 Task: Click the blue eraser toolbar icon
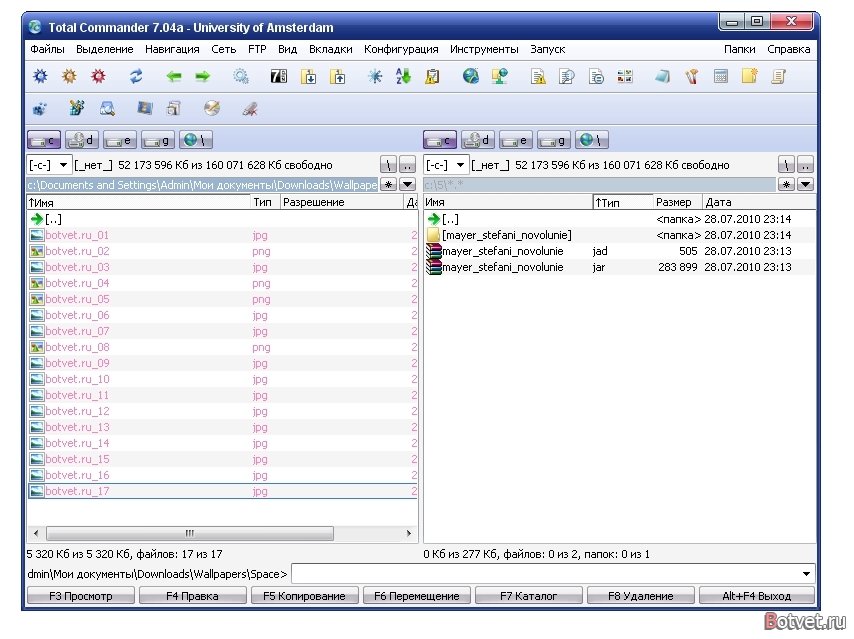tap(662, 76)
